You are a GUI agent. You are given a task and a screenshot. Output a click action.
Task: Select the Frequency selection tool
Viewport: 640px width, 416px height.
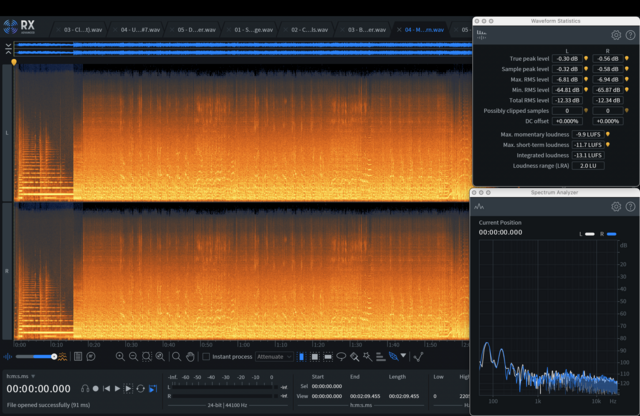click(x=328, y=357)
